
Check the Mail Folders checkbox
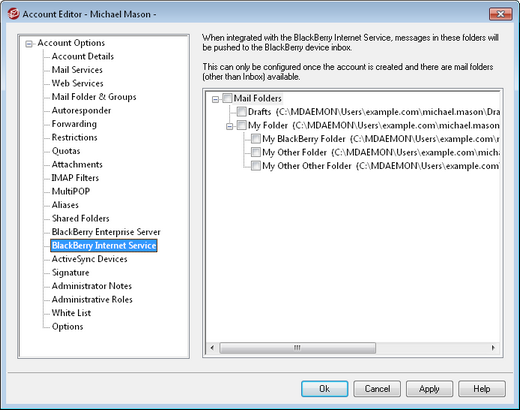click(227, 98)
